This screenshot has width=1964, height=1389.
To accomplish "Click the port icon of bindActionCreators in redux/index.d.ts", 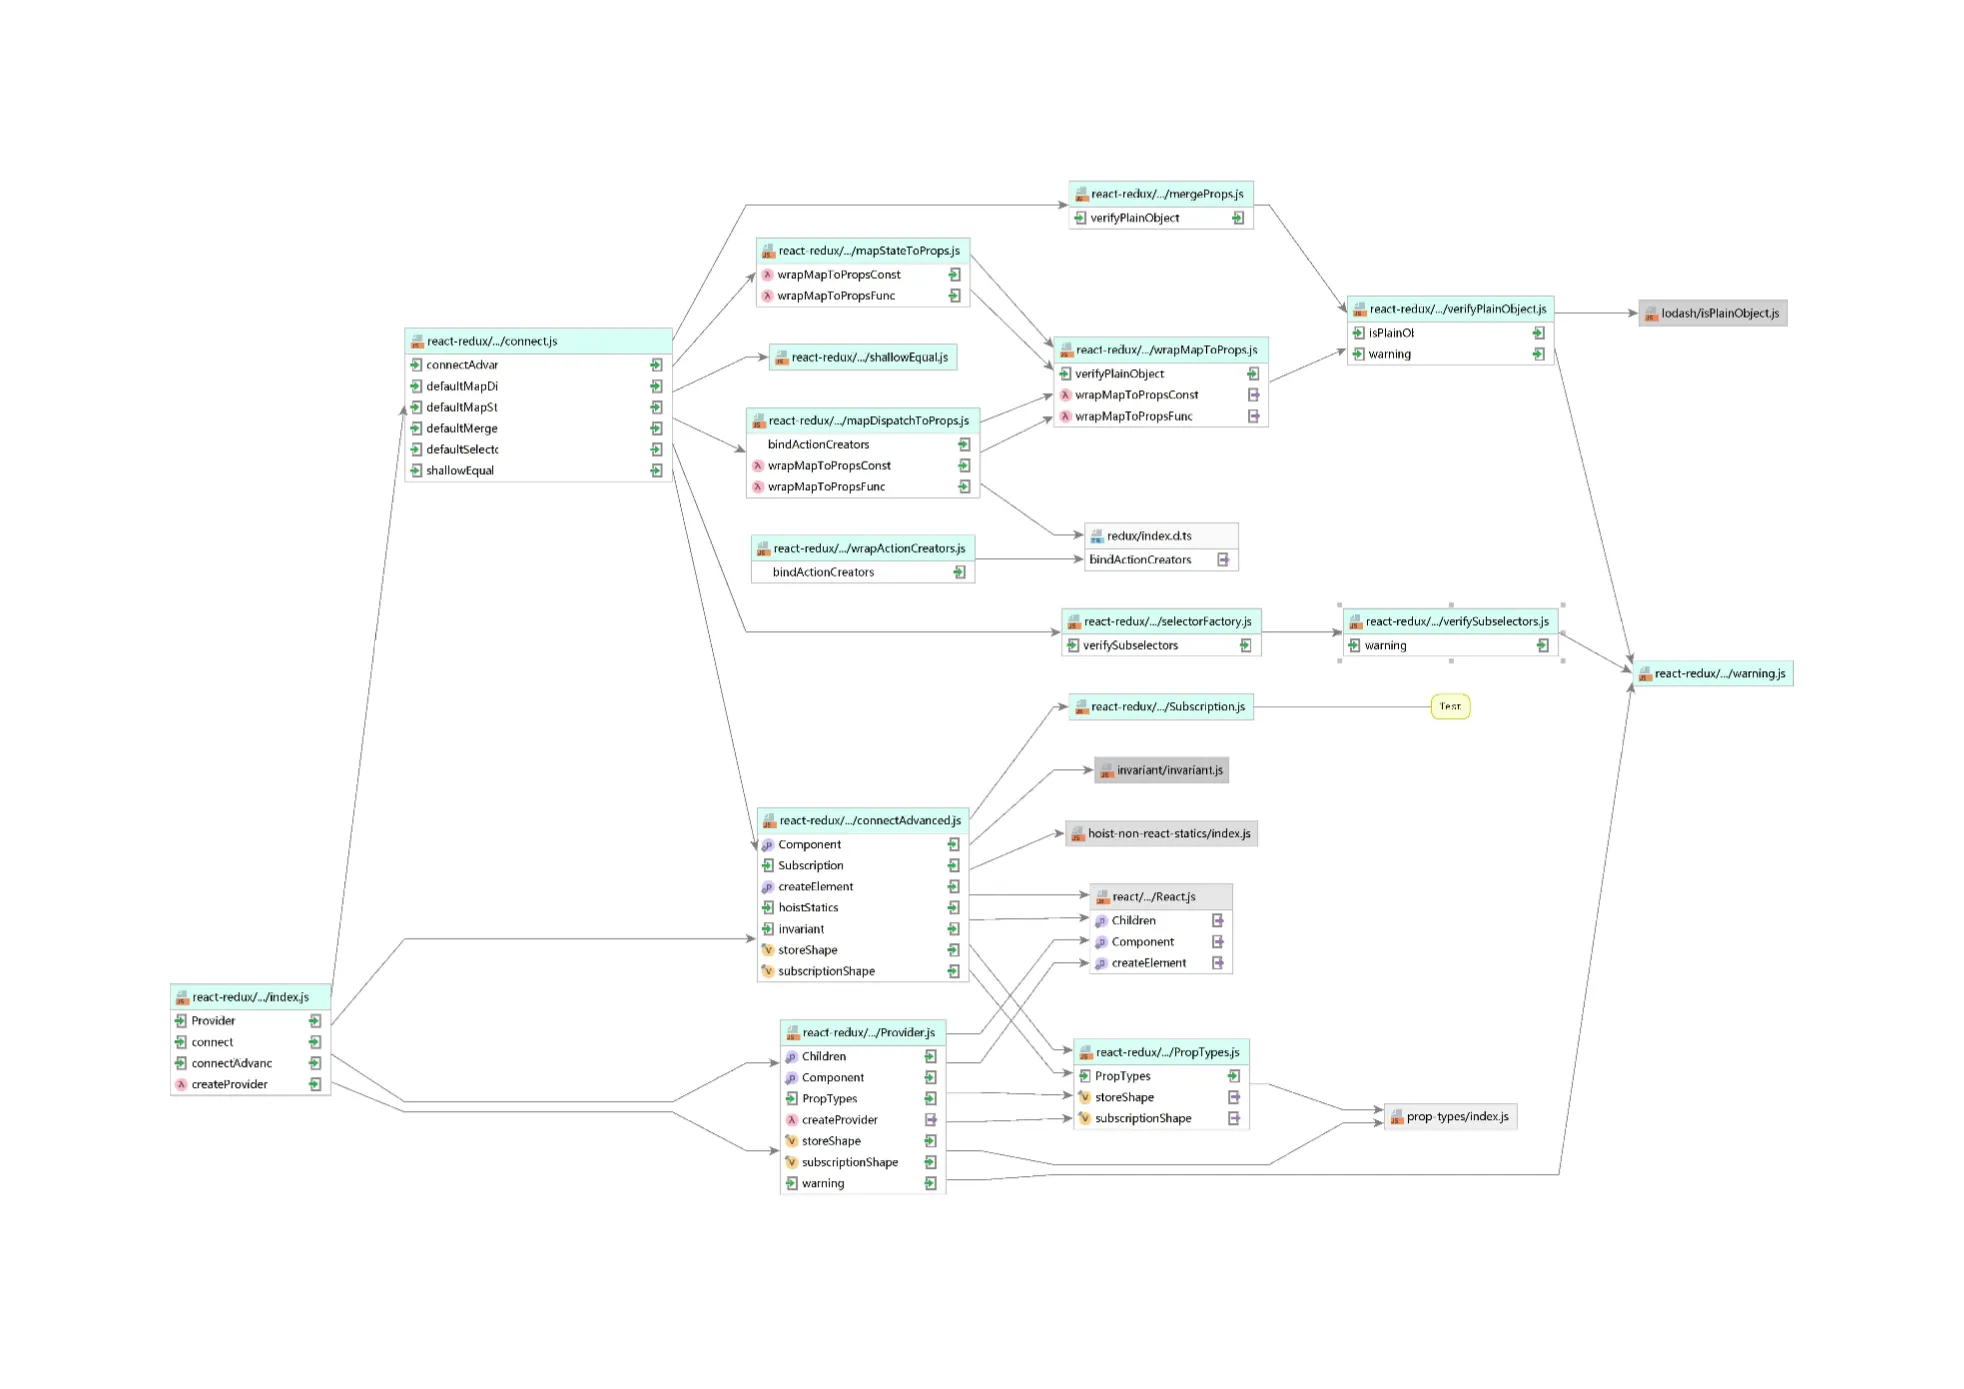I will coord(1223,561).
